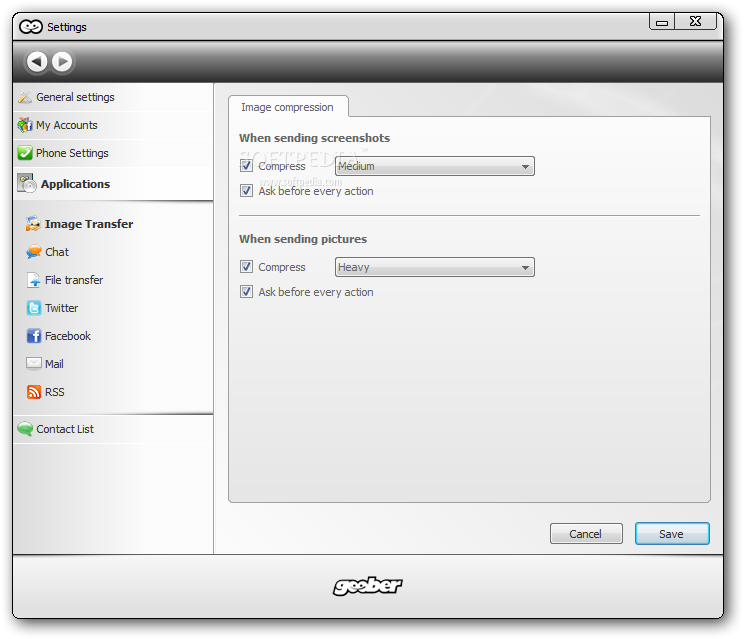Open the Medium compression dropdown
Image resolution: width=744 pixels, height=639 pixels.
click(435, 166)
